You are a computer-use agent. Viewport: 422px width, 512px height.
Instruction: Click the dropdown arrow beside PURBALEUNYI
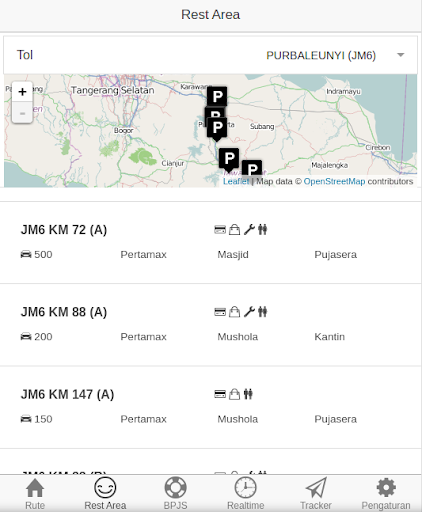tap(401, 55)
